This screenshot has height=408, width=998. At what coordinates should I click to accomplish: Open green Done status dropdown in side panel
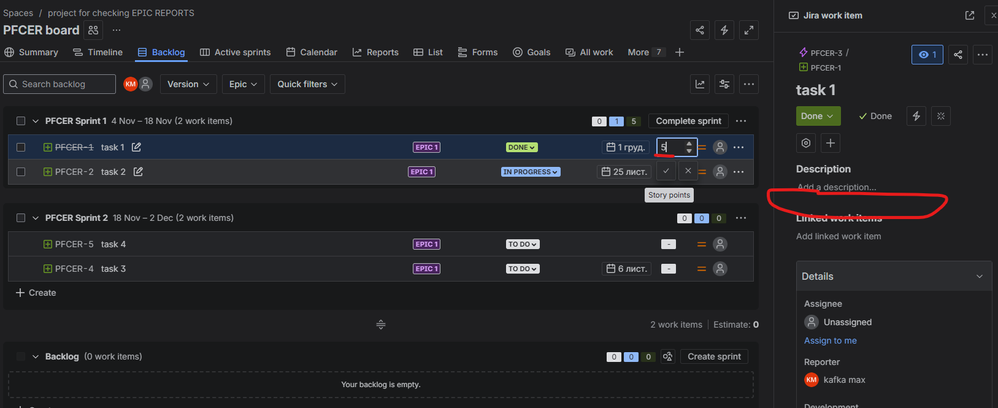[x=818, y=116]
